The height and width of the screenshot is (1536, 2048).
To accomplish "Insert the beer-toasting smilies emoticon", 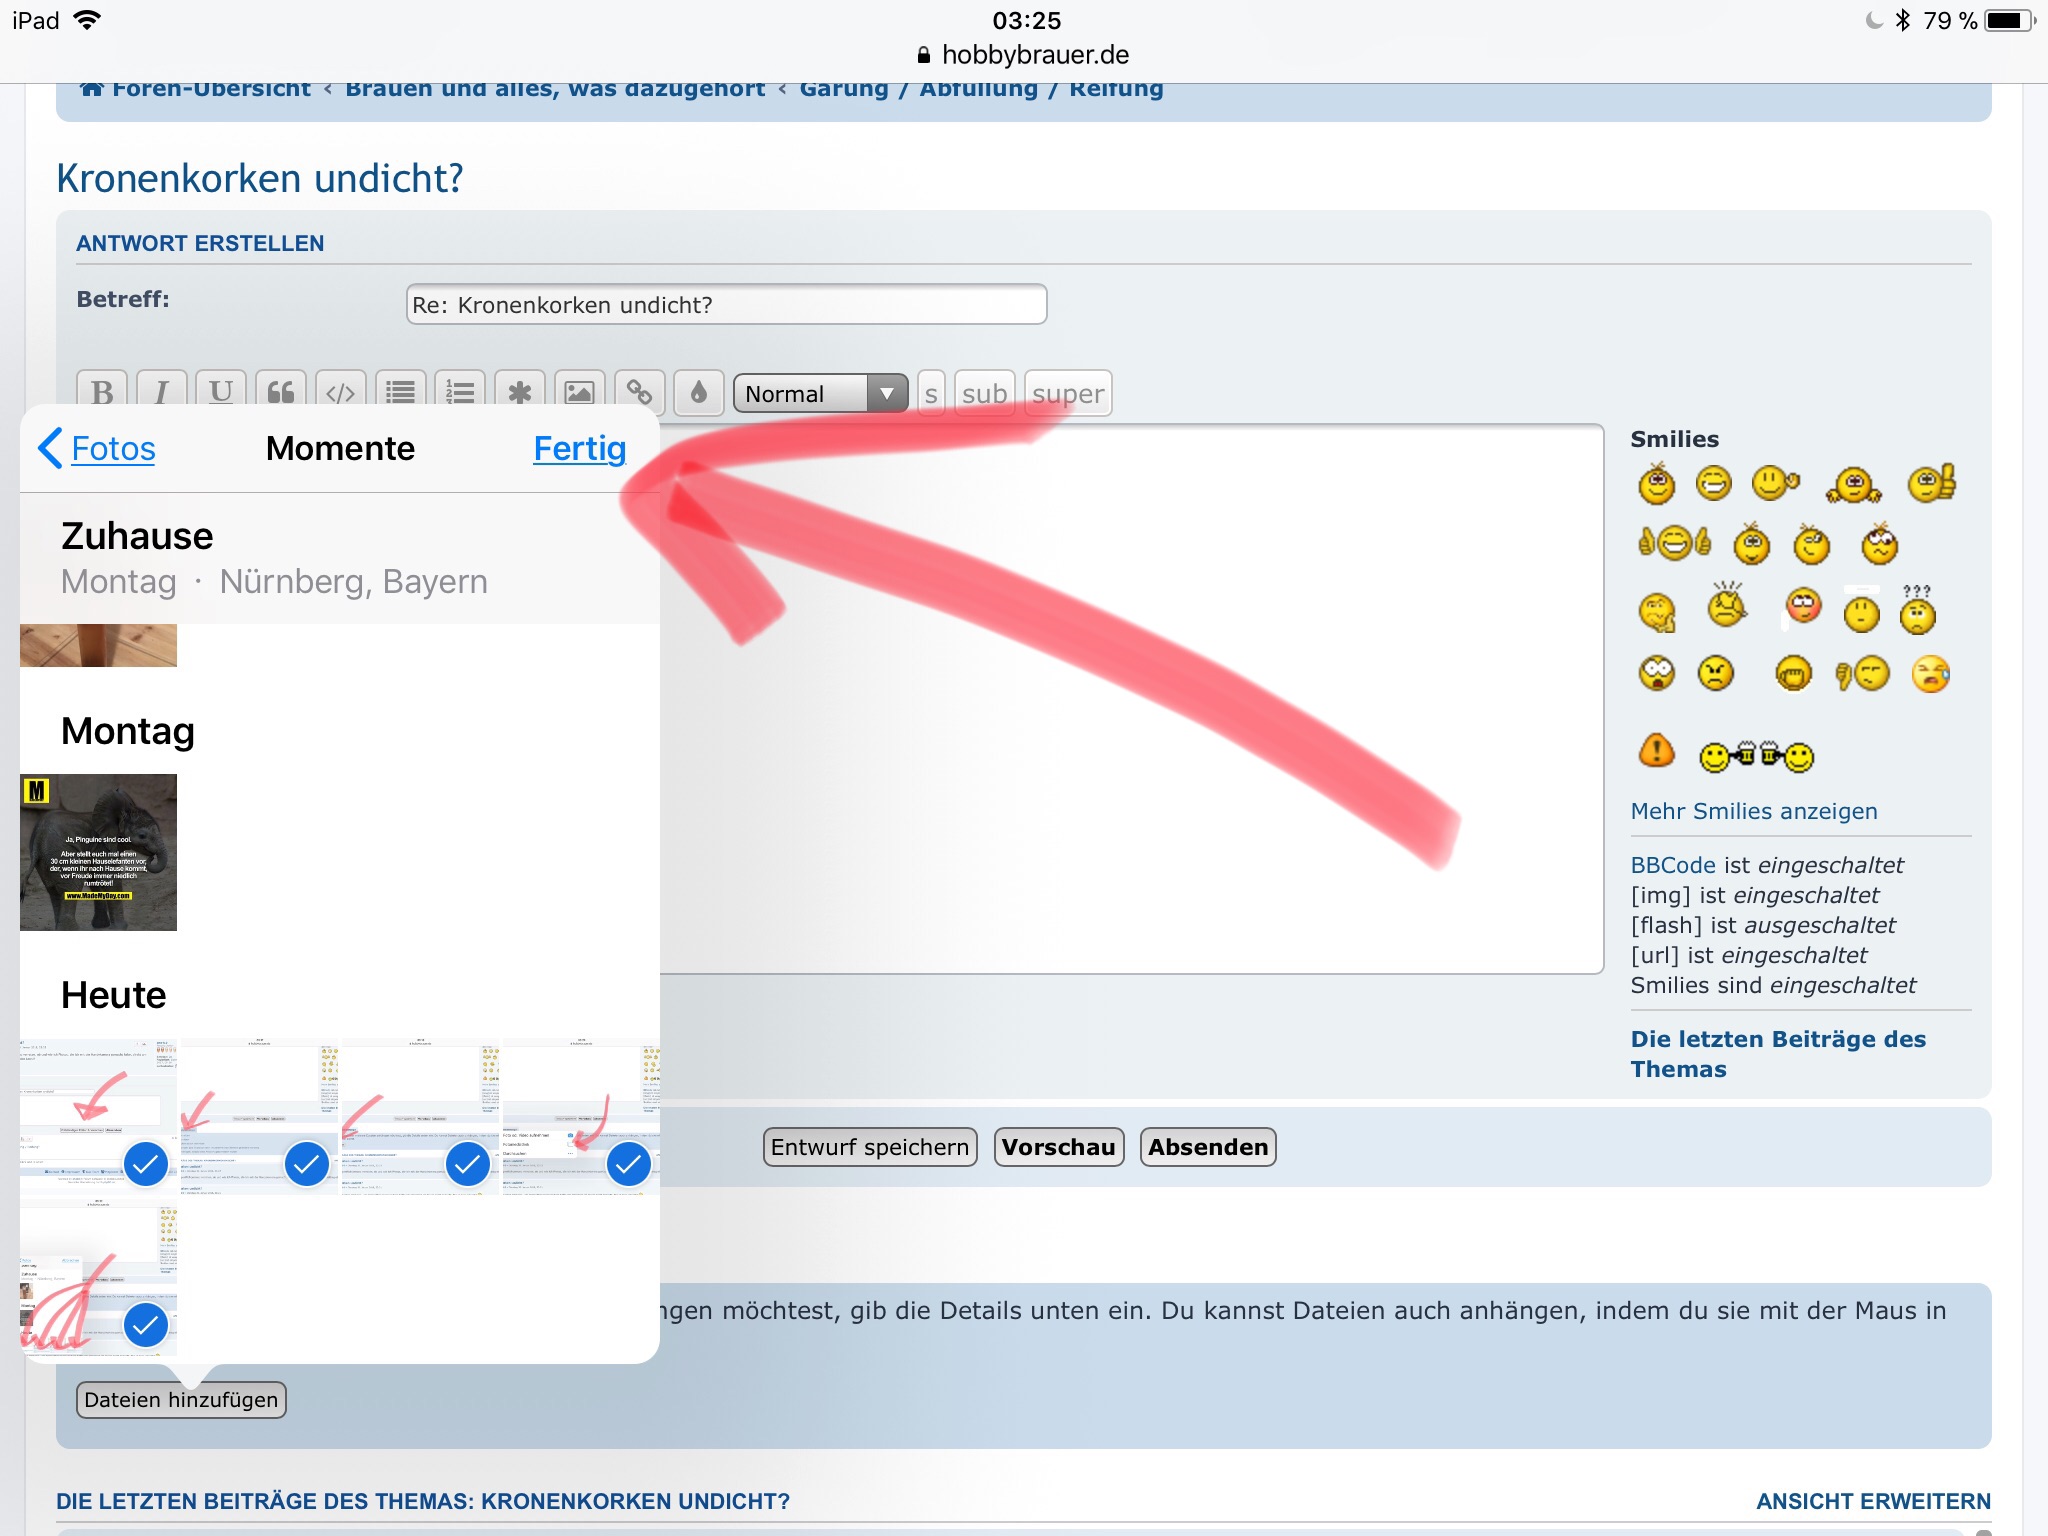I will coord(1756,756).
